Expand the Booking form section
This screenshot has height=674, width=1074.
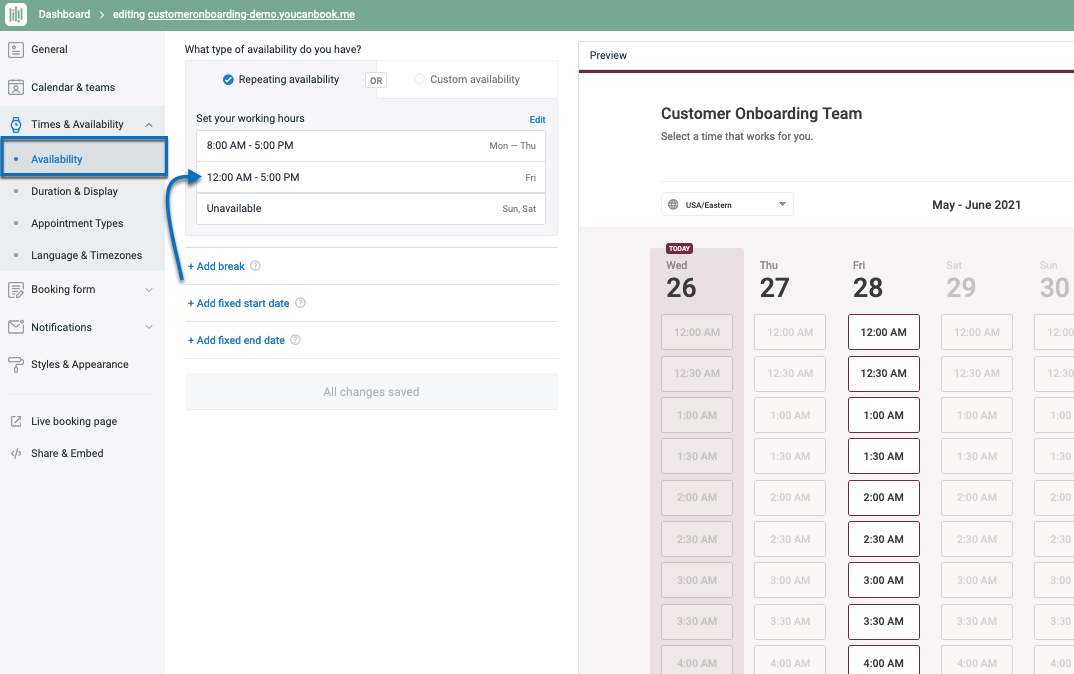pyautogui.click(x=149, y=290)
